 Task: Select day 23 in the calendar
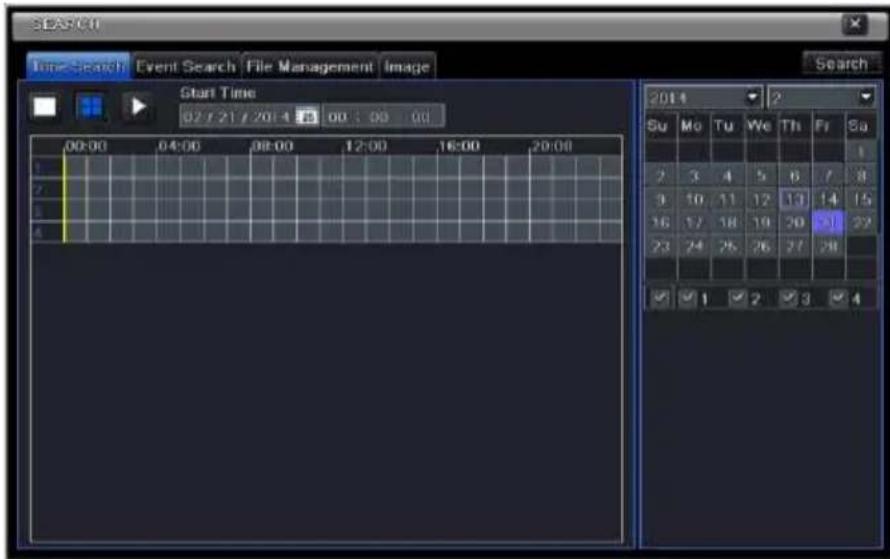(661, 246)
